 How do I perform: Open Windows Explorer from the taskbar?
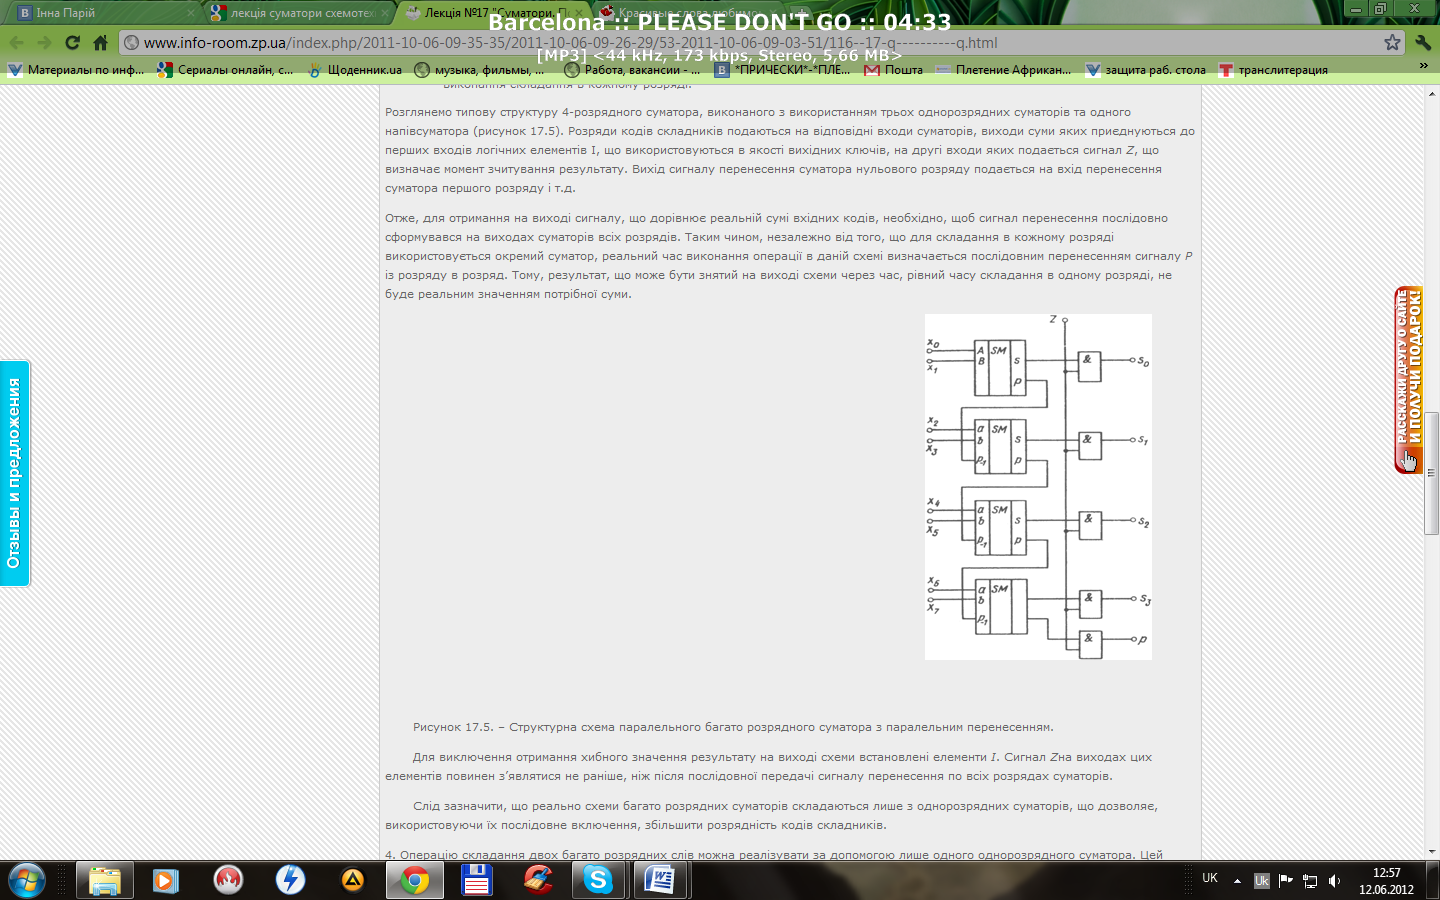tap(104, 881)
